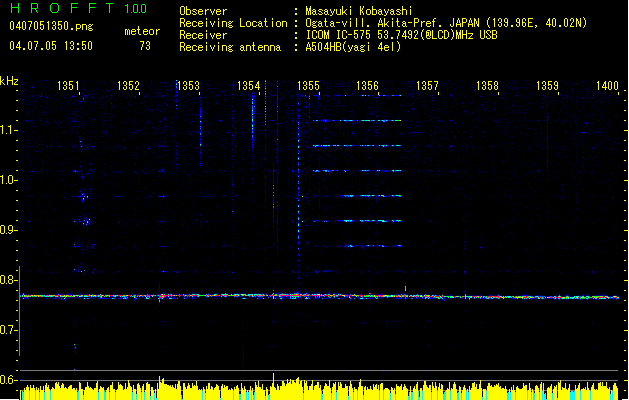
Task: Click the 'Receiving Location' field label
Action: coord(233,23)
